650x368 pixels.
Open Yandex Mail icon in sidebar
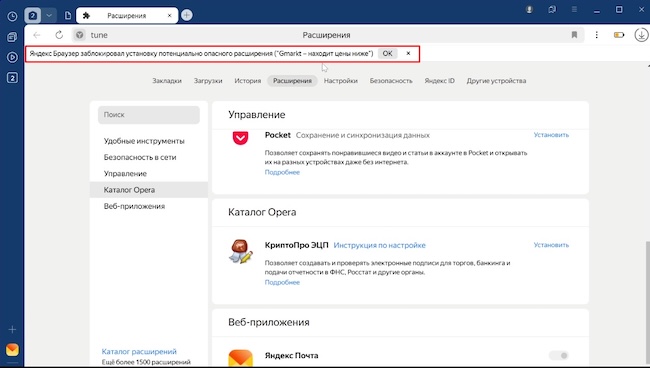click(12, 350)
